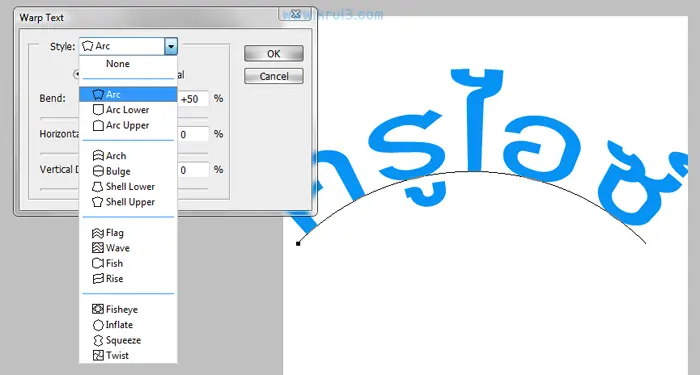Viewport: 700px width, 375px height.
Task: Pick the Rise warp icon
Action: coord(98,279)
